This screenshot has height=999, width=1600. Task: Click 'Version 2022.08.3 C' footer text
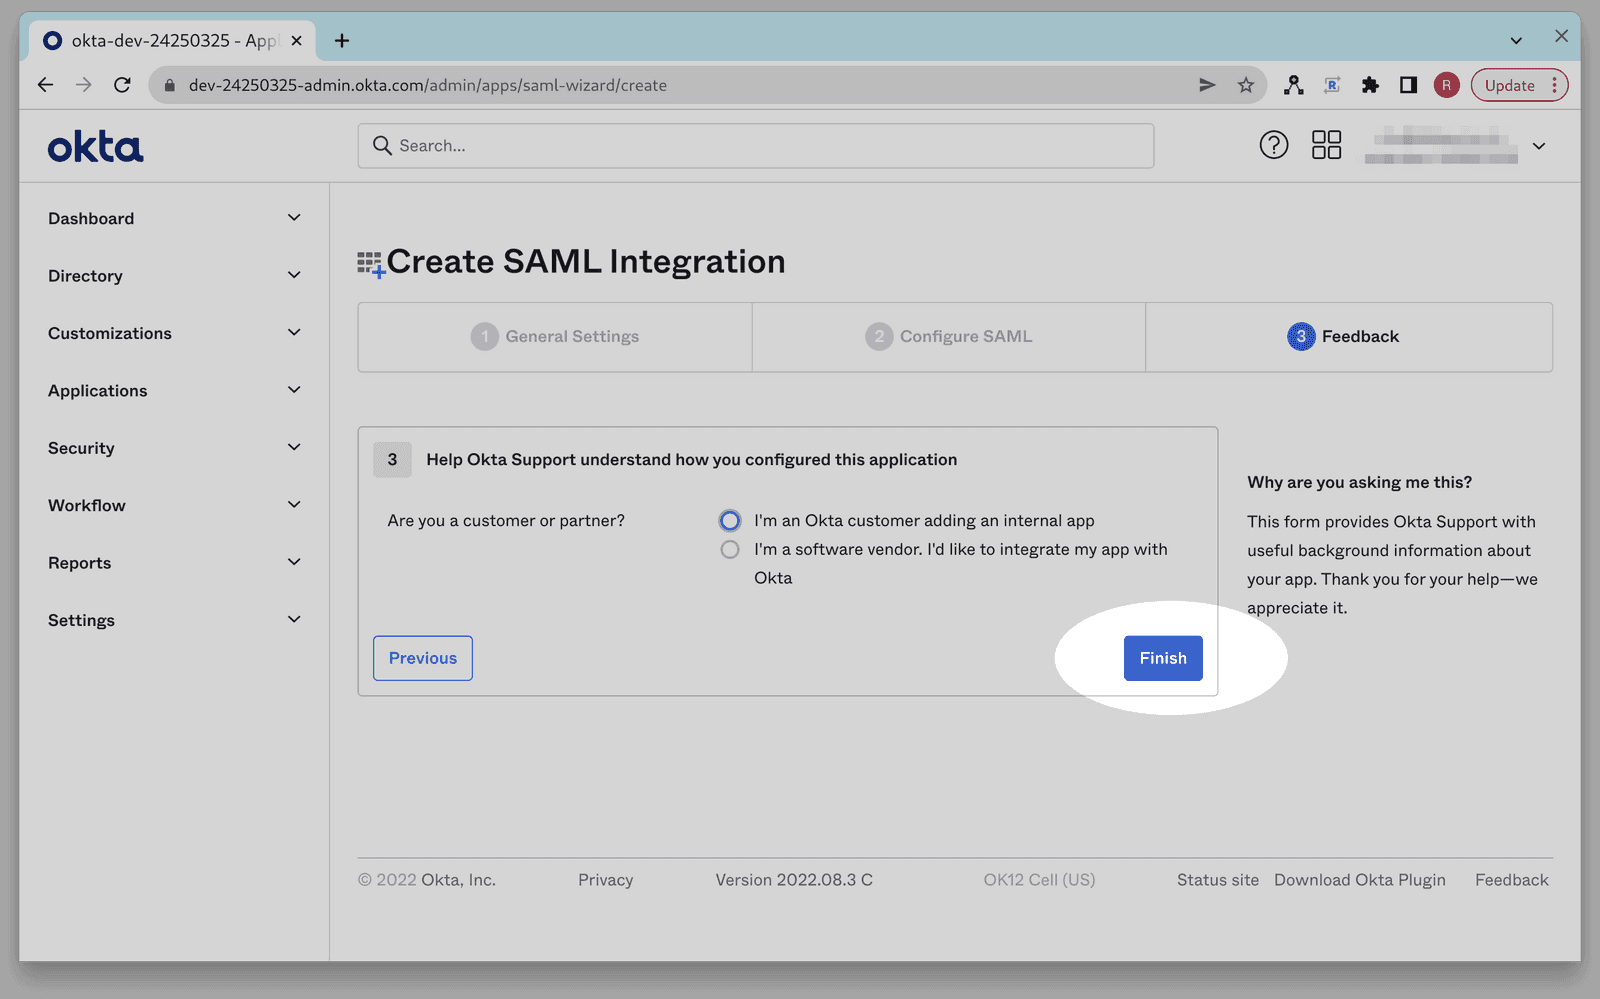794,880
